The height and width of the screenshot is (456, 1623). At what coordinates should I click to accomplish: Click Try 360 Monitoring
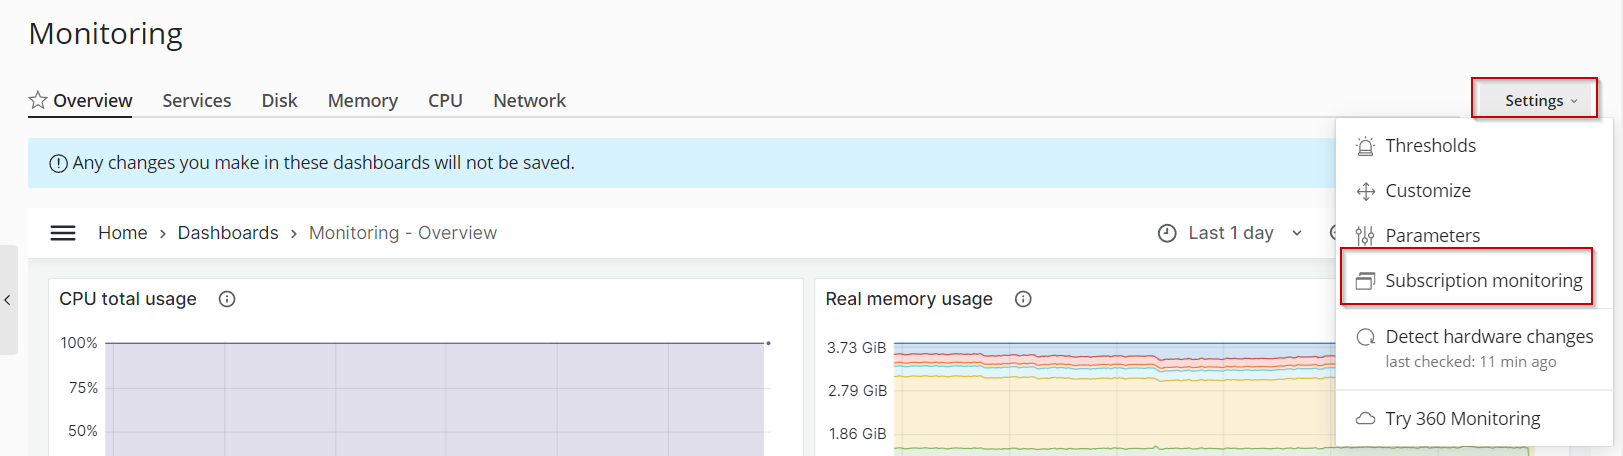point(1462,419)
